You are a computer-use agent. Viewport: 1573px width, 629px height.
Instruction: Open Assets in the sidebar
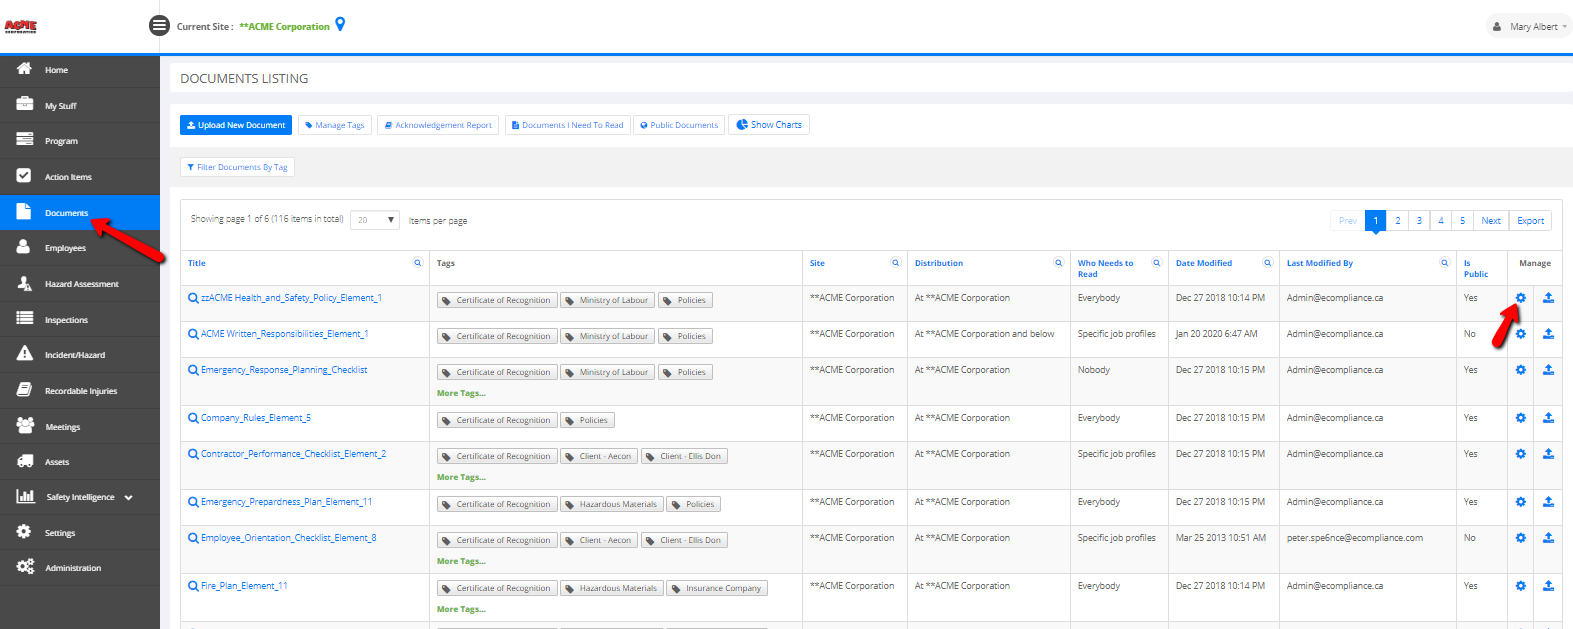80,462
